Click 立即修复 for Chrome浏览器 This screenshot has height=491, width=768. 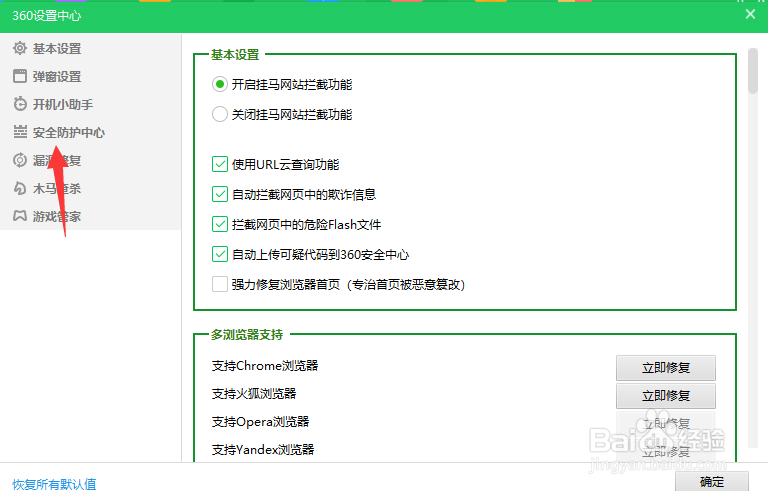pos(666,368)
